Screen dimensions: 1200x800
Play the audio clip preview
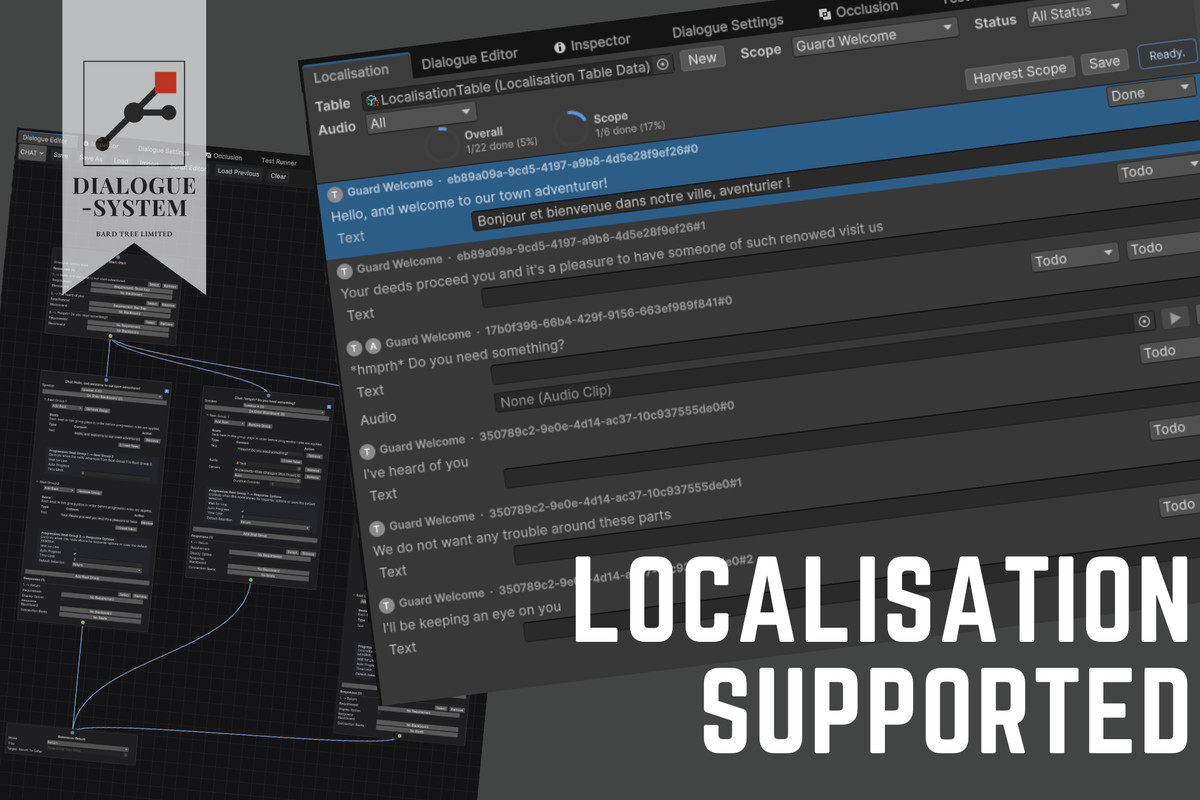click(x=1175, y=317)
